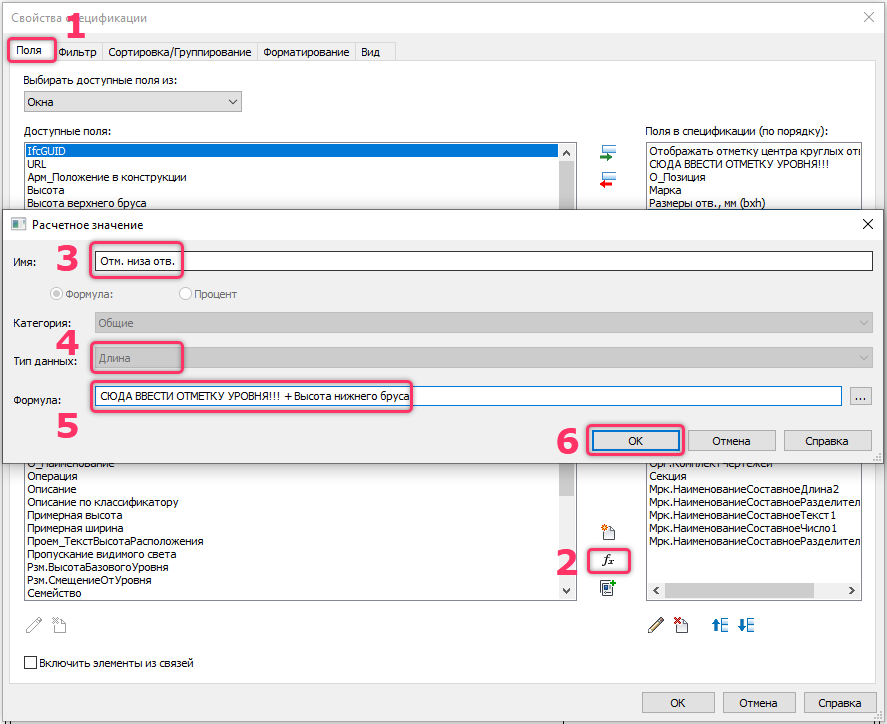The width and height of the screenshot is (887, 724).
Task: Select Примерная ширина field
Action: 292,528
